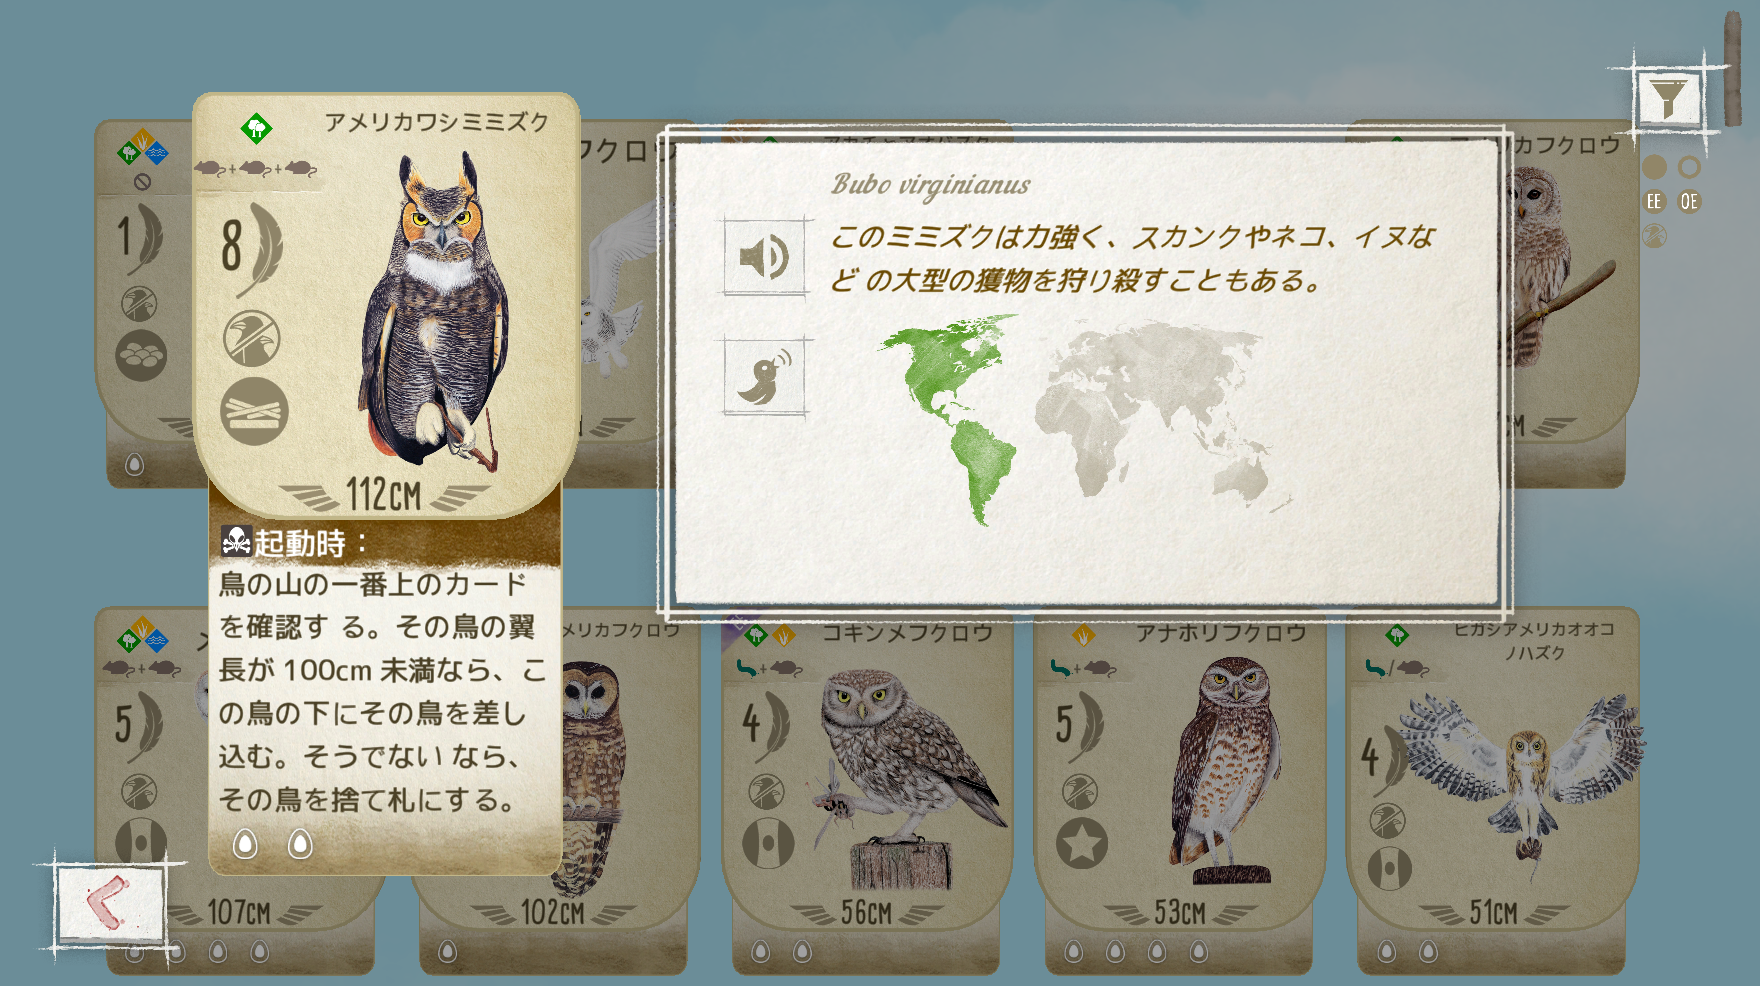Go back with the red arrow button
Screen dimensions: 1760x986
coord(109,903)
